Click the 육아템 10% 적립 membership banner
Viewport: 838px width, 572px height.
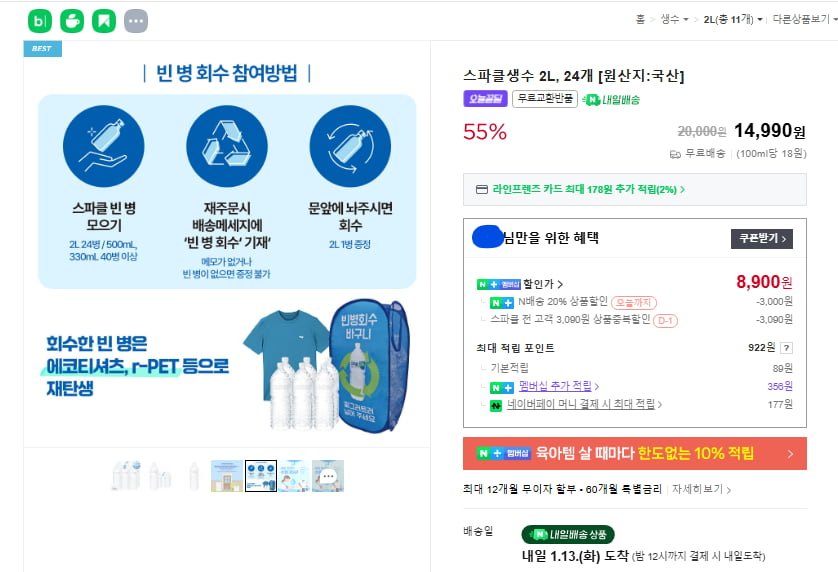pyautogui.click(x=634, y=453)
